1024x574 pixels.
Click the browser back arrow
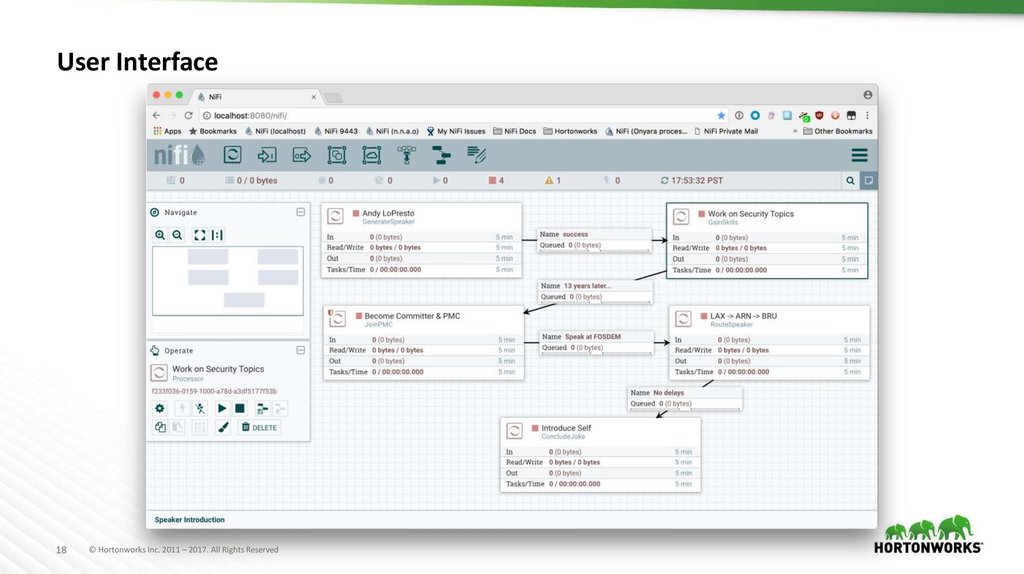[x=156, y=116]
